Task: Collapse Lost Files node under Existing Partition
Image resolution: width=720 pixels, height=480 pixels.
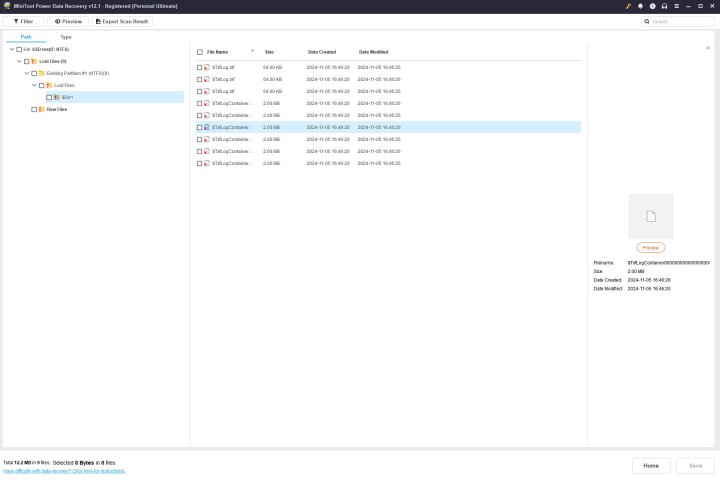Action: tap(34, 85)
